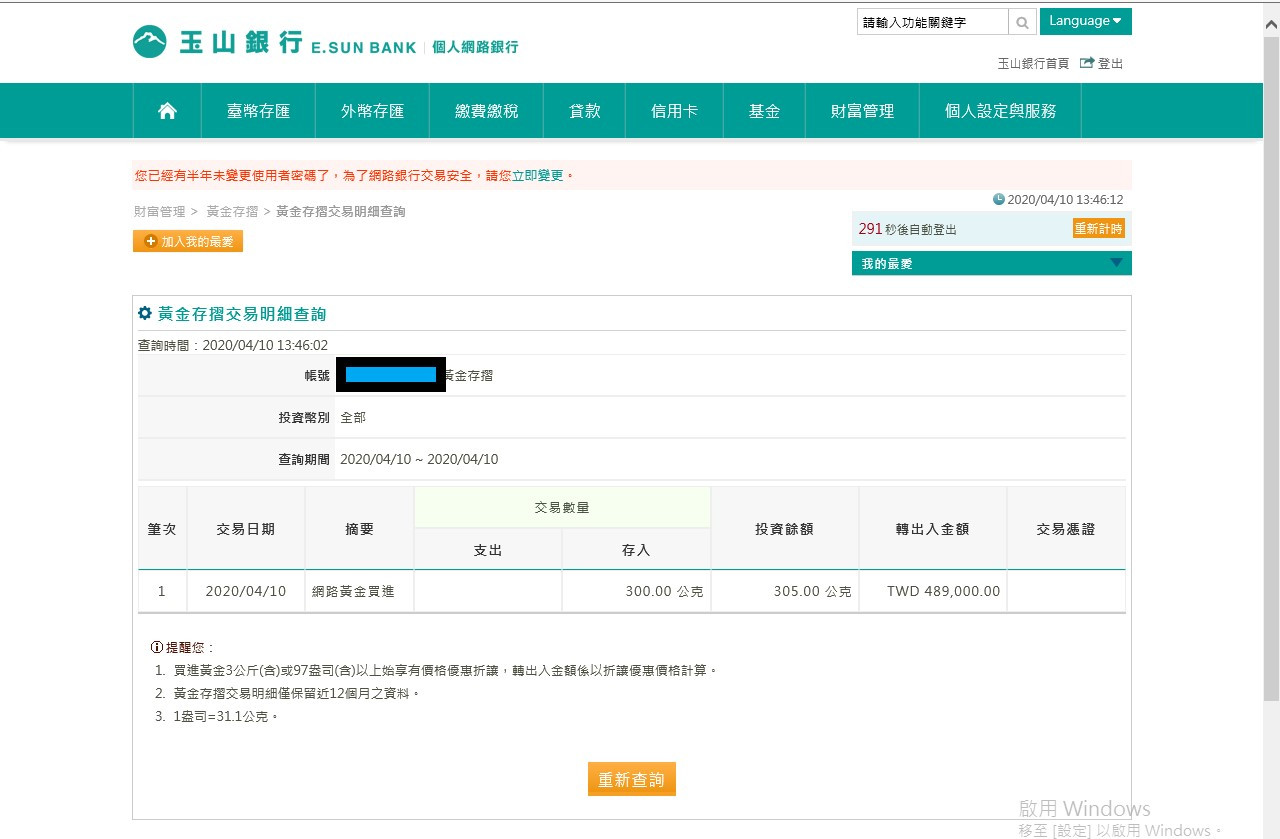The width and height of the screenshot is (1280, 839).
Task: Click the search magnifier icon
Action: click(x=1022, y=22)
